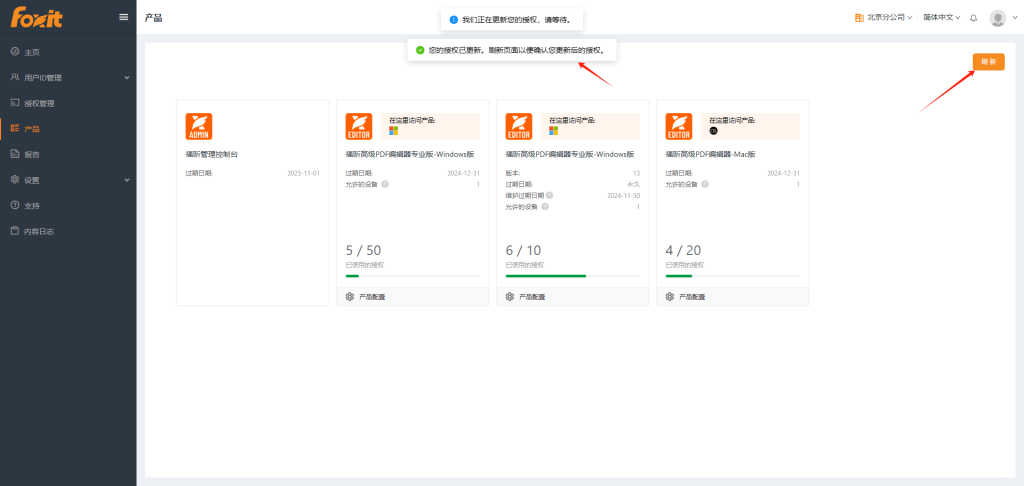The width and height of the screenshot is (1024, 486).
Task: Open 产品配置 on the 6 / 10 card
Action: pyautogui.click(x=532, y=297)
